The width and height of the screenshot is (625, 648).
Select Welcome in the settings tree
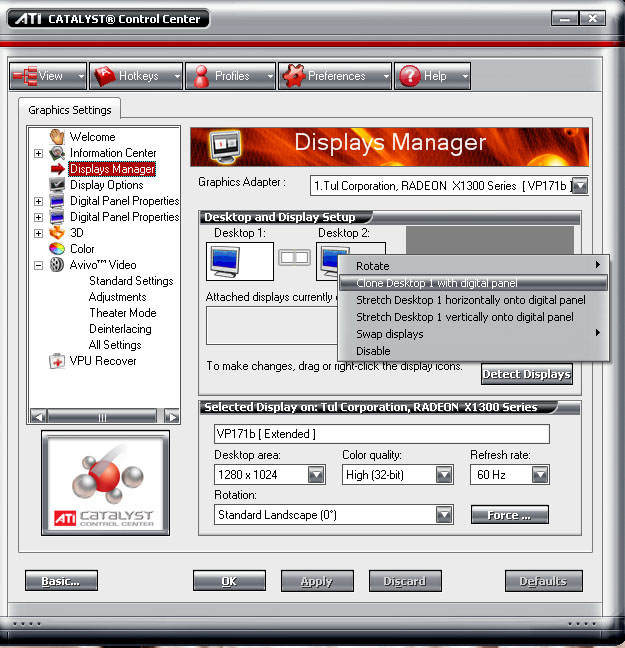(93, 137)
